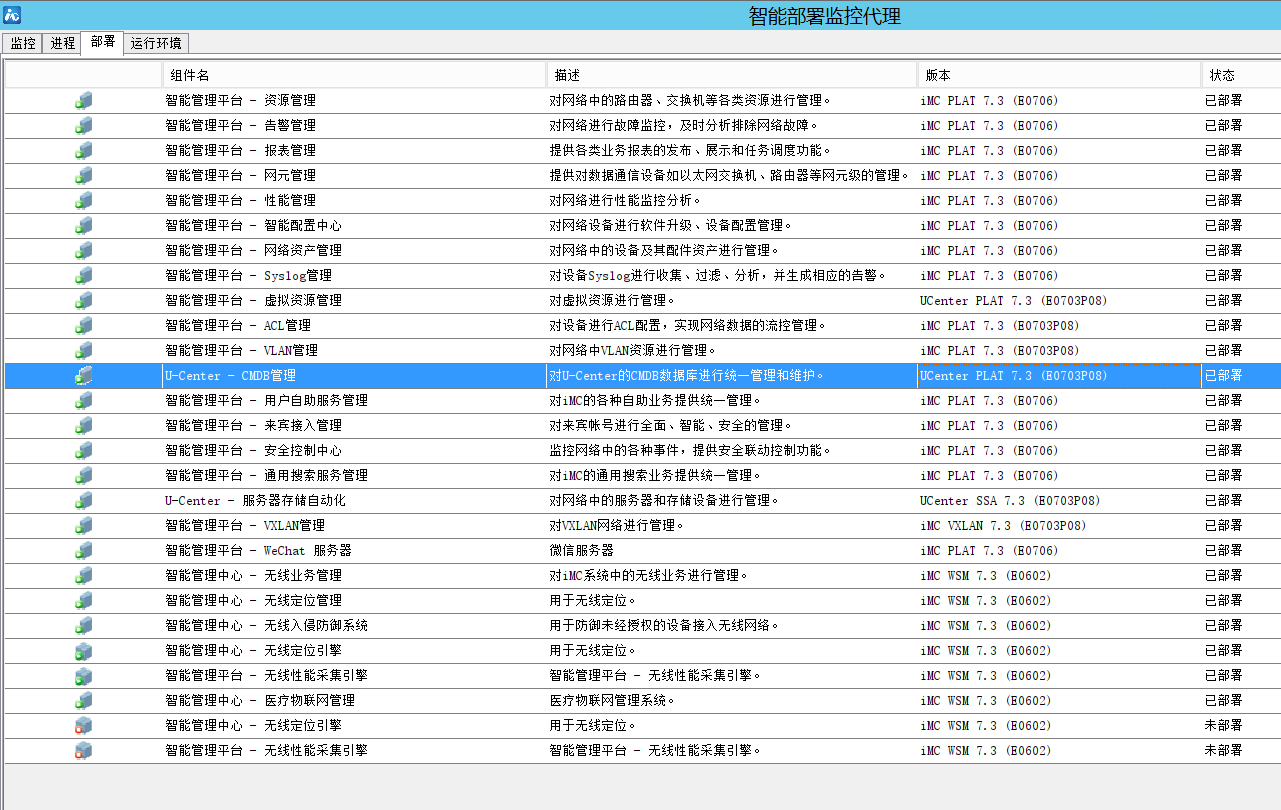The height and width of the screenshot is (810, 1281).
Task: Click the status icon for 资源管理 row
Action: click(84, 100)
